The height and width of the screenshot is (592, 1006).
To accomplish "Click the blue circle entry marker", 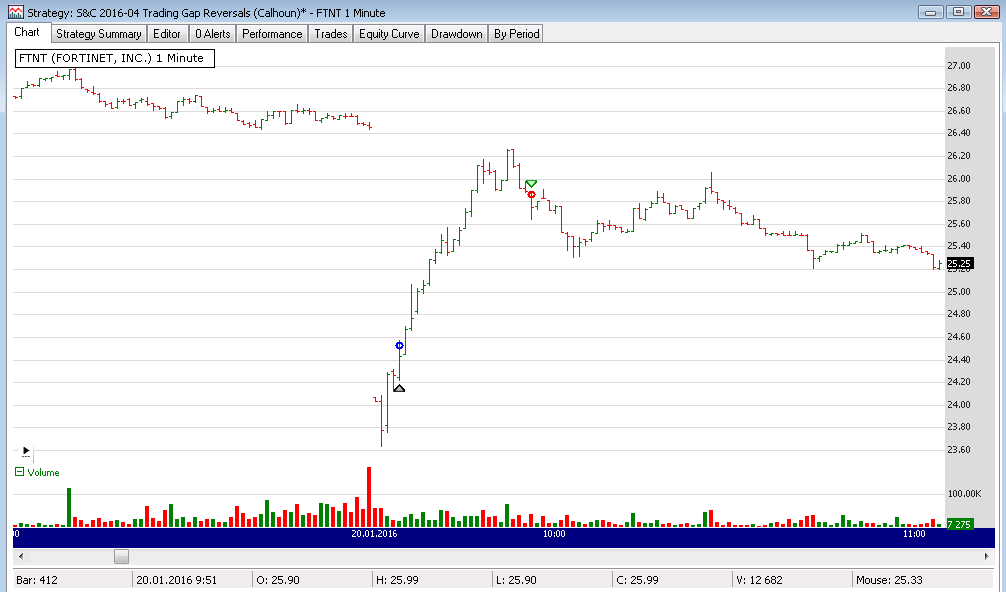I will click(x=400, y=346).
